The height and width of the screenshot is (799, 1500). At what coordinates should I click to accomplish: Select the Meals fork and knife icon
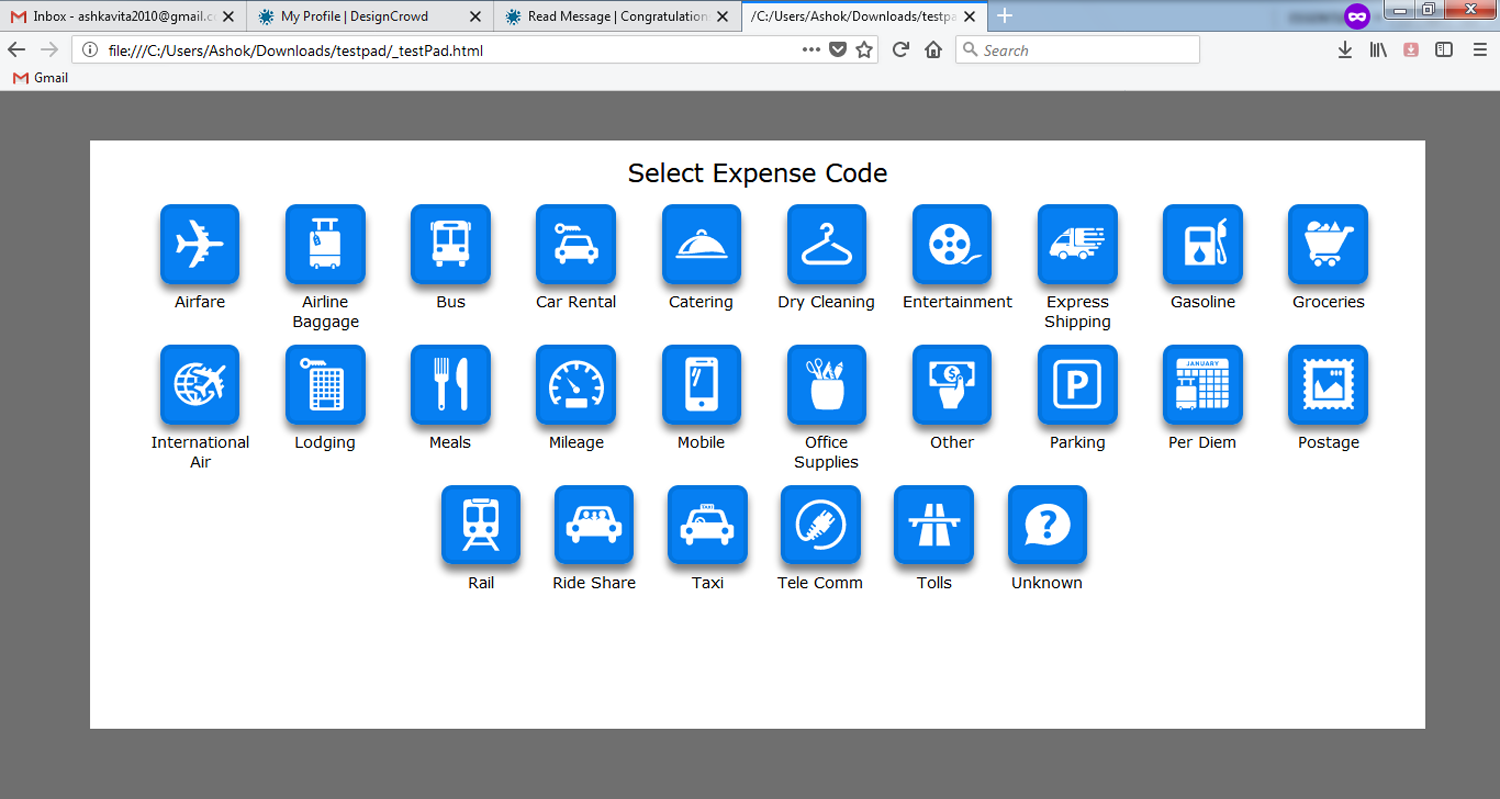450,385
